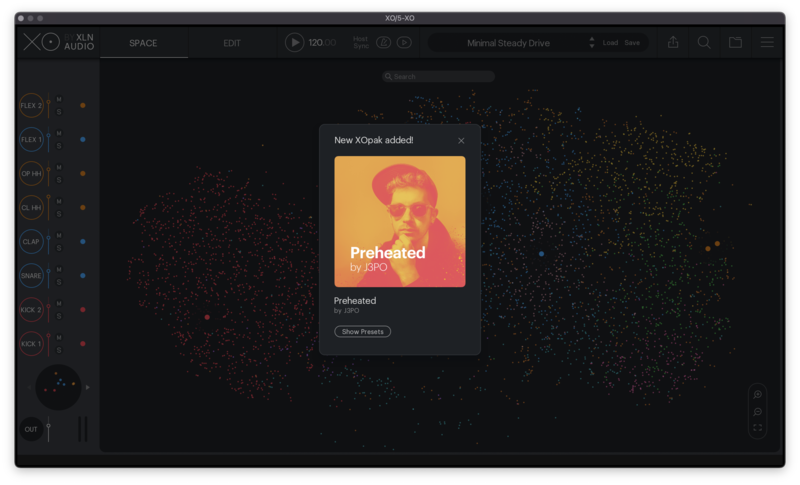This screenshot has width=800, height=485.
Task: Click Show Presets button
Action: [363, 331]
